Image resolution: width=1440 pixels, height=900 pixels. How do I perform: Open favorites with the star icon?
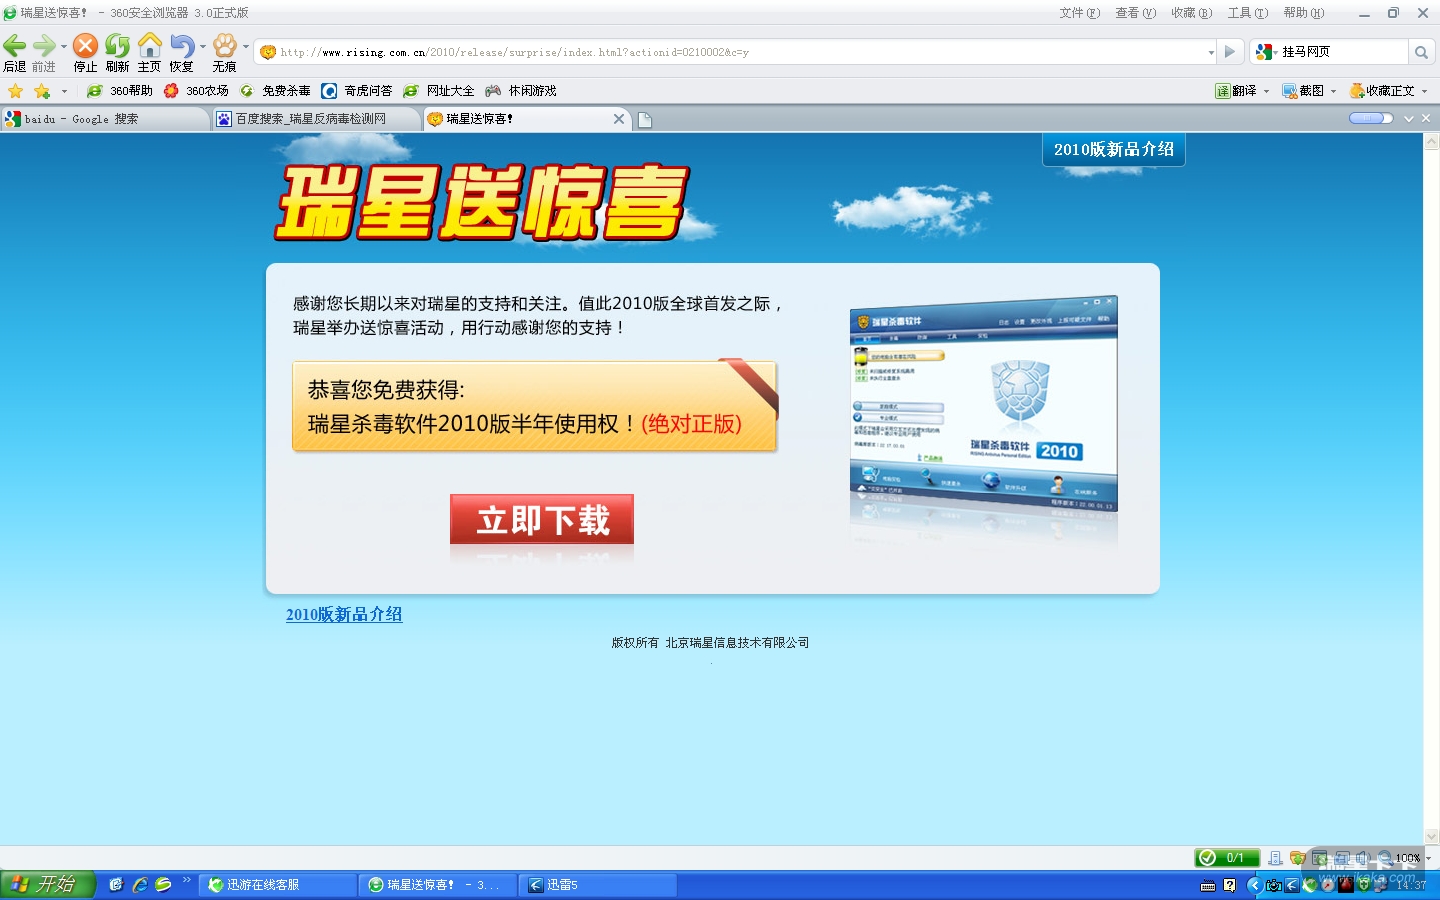click(15, 91)
